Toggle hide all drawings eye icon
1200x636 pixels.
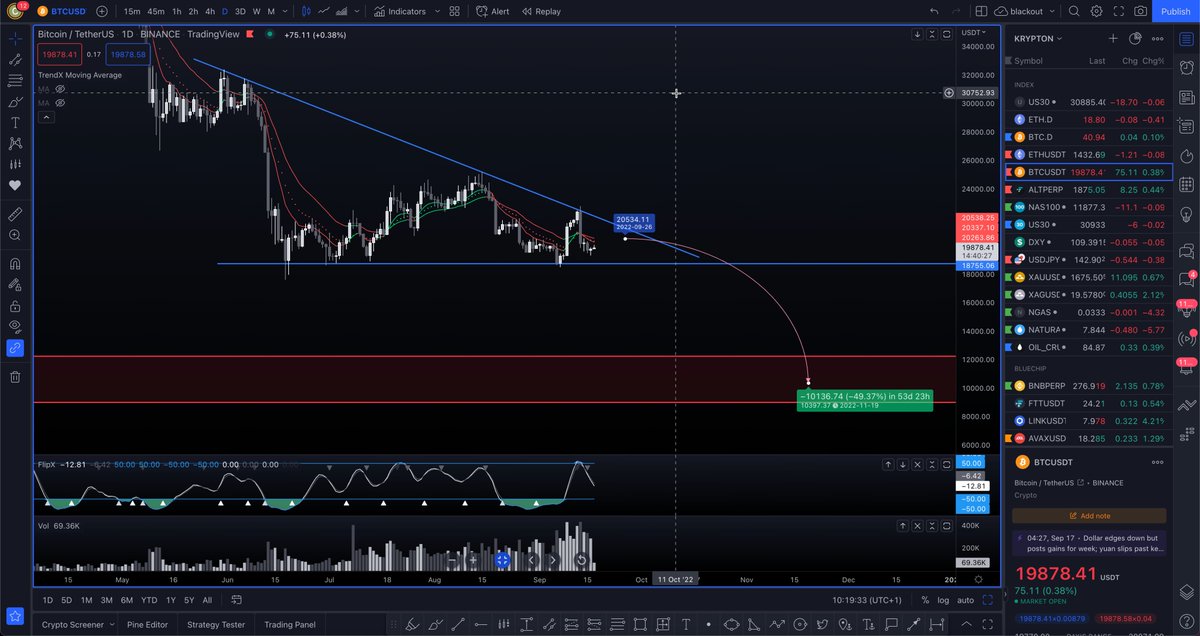(x=15, y=327)
